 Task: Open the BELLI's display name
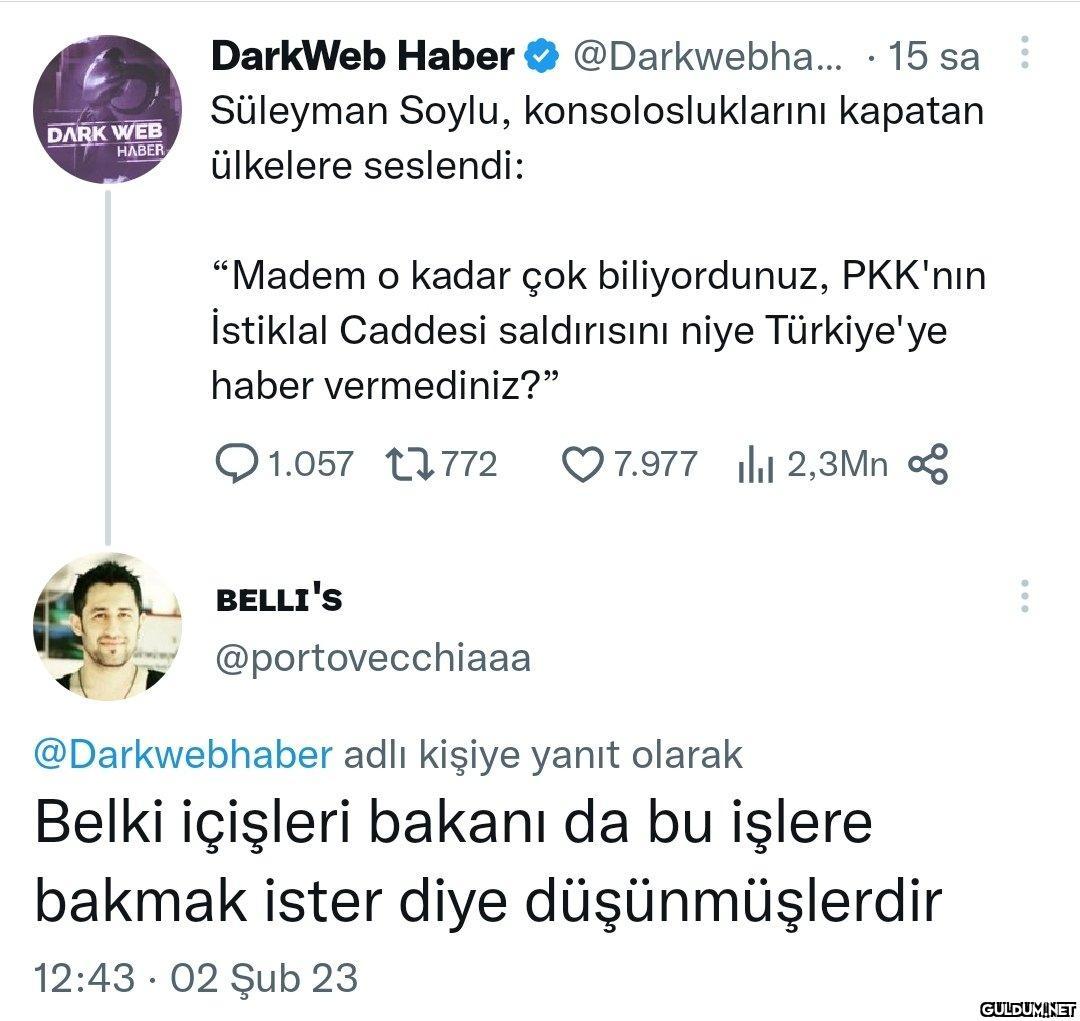(x=279, y=599)
